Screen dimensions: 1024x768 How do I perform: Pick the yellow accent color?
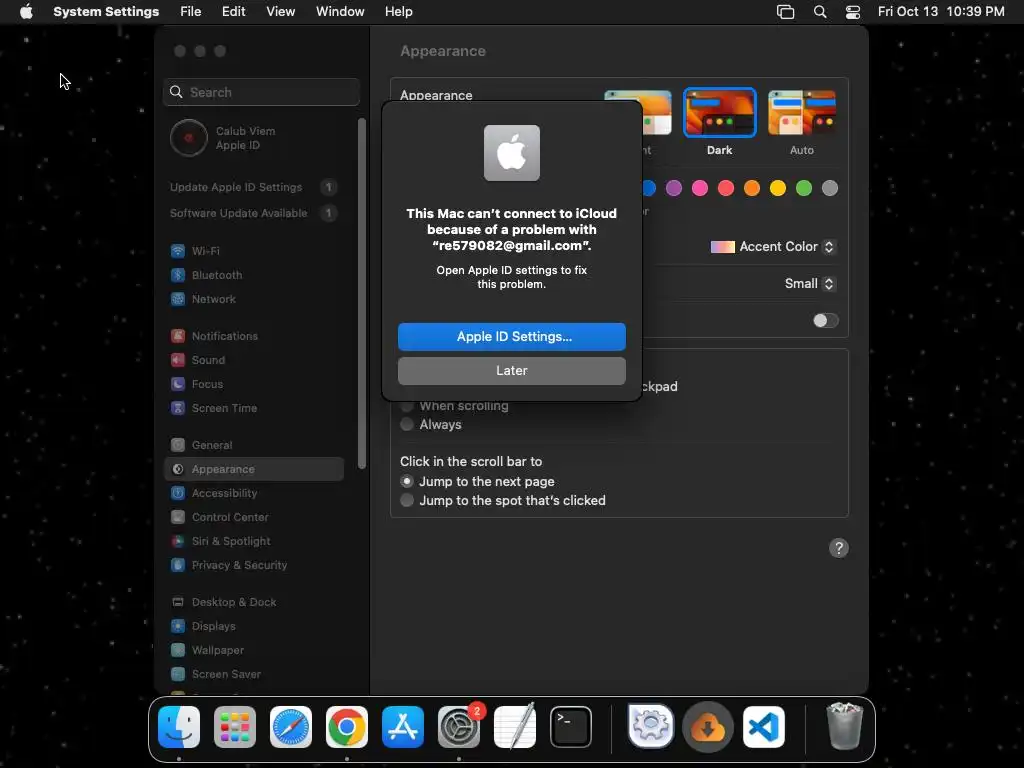pos(778,188)
